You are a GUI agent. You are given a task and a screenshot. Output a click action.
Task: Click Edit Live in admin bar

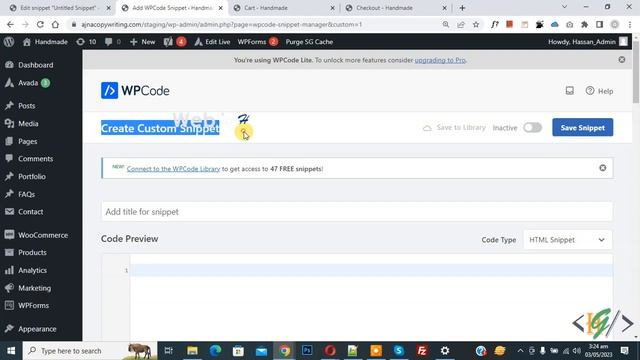tap(212, 42)
